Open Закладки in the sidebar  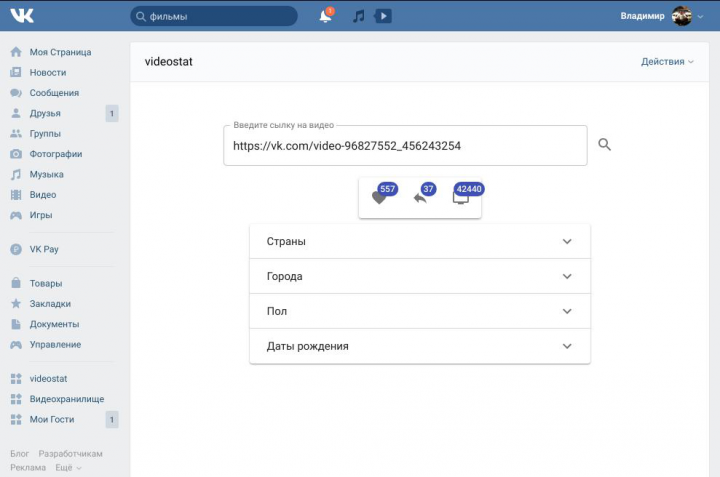50,303
